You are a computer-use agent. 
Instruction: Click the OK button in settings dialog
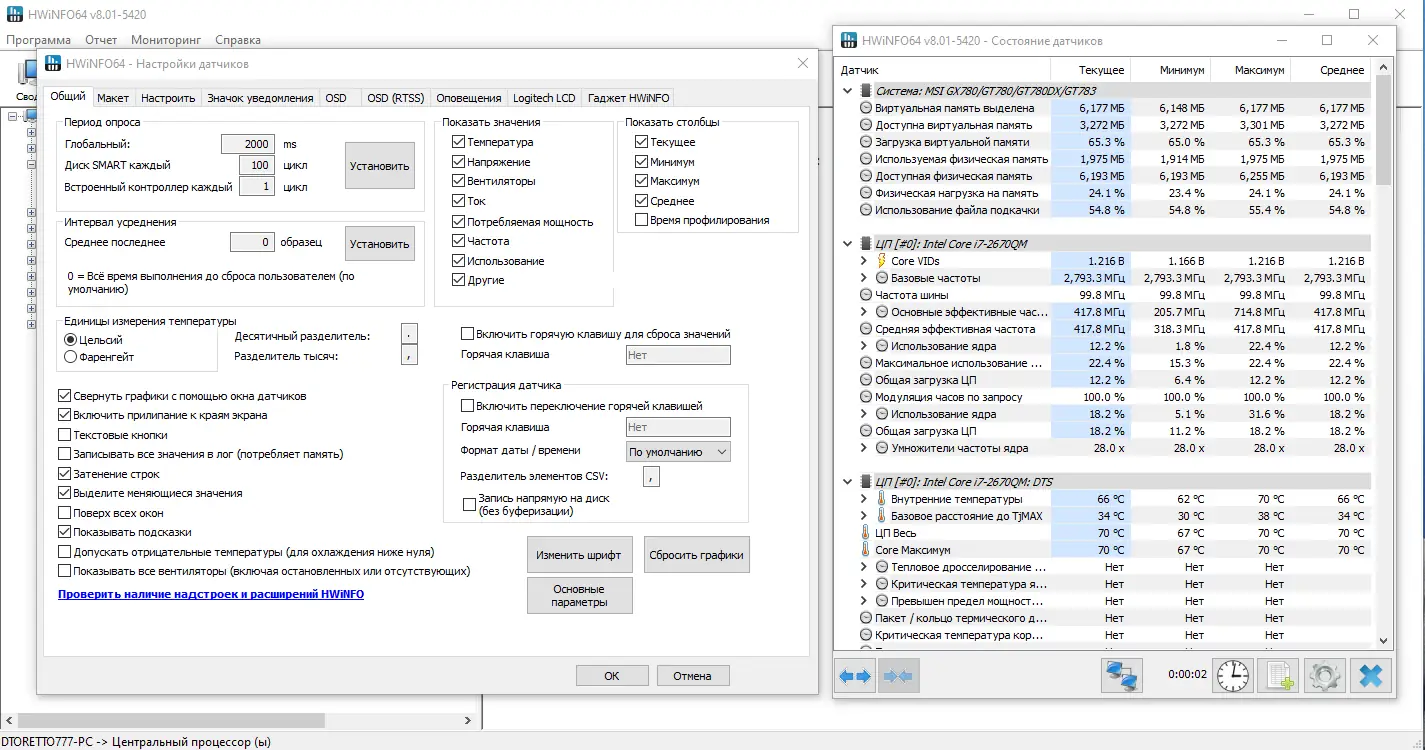[x=612, y=676]
